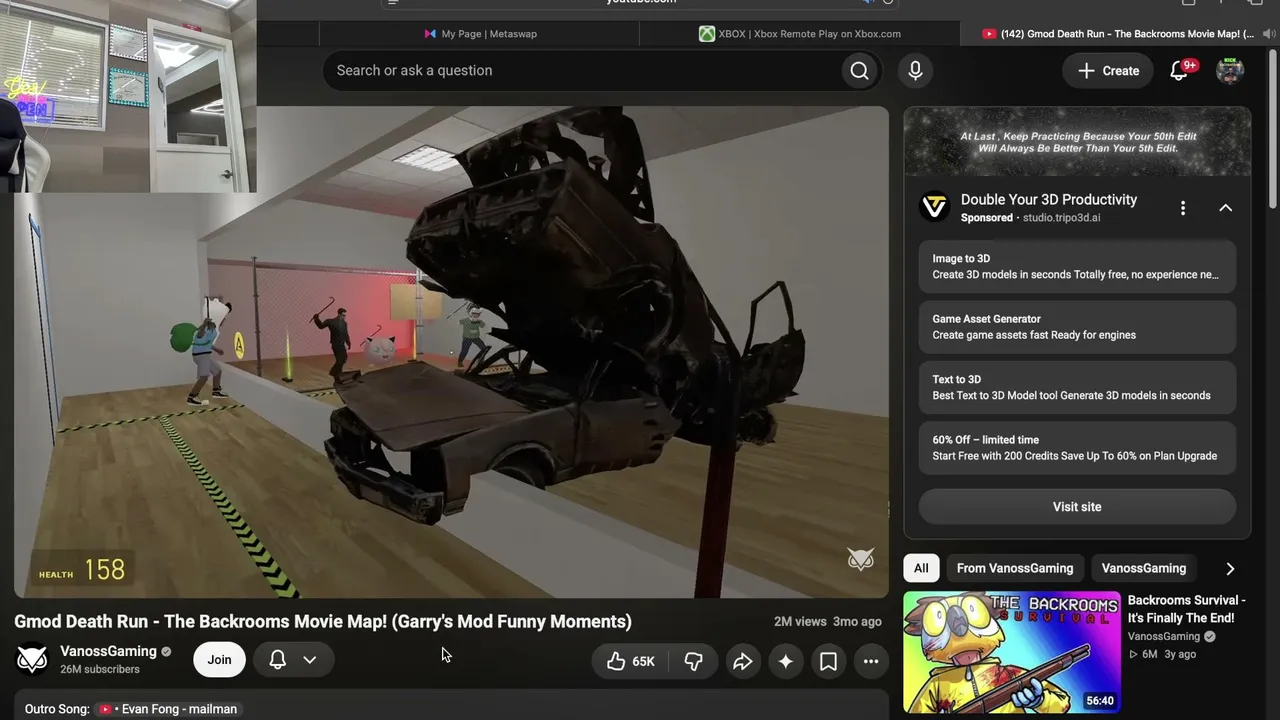Click the ad banner image at top
The width and height of the screenshot is (1280, 720).
point(1077,142)
